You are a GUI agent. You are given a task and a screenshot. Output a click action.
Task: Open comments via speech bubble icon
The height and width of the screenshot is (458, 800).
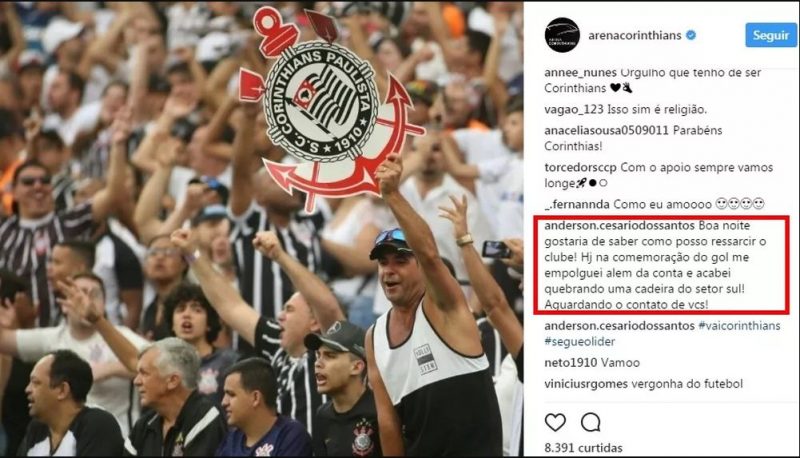590,422
